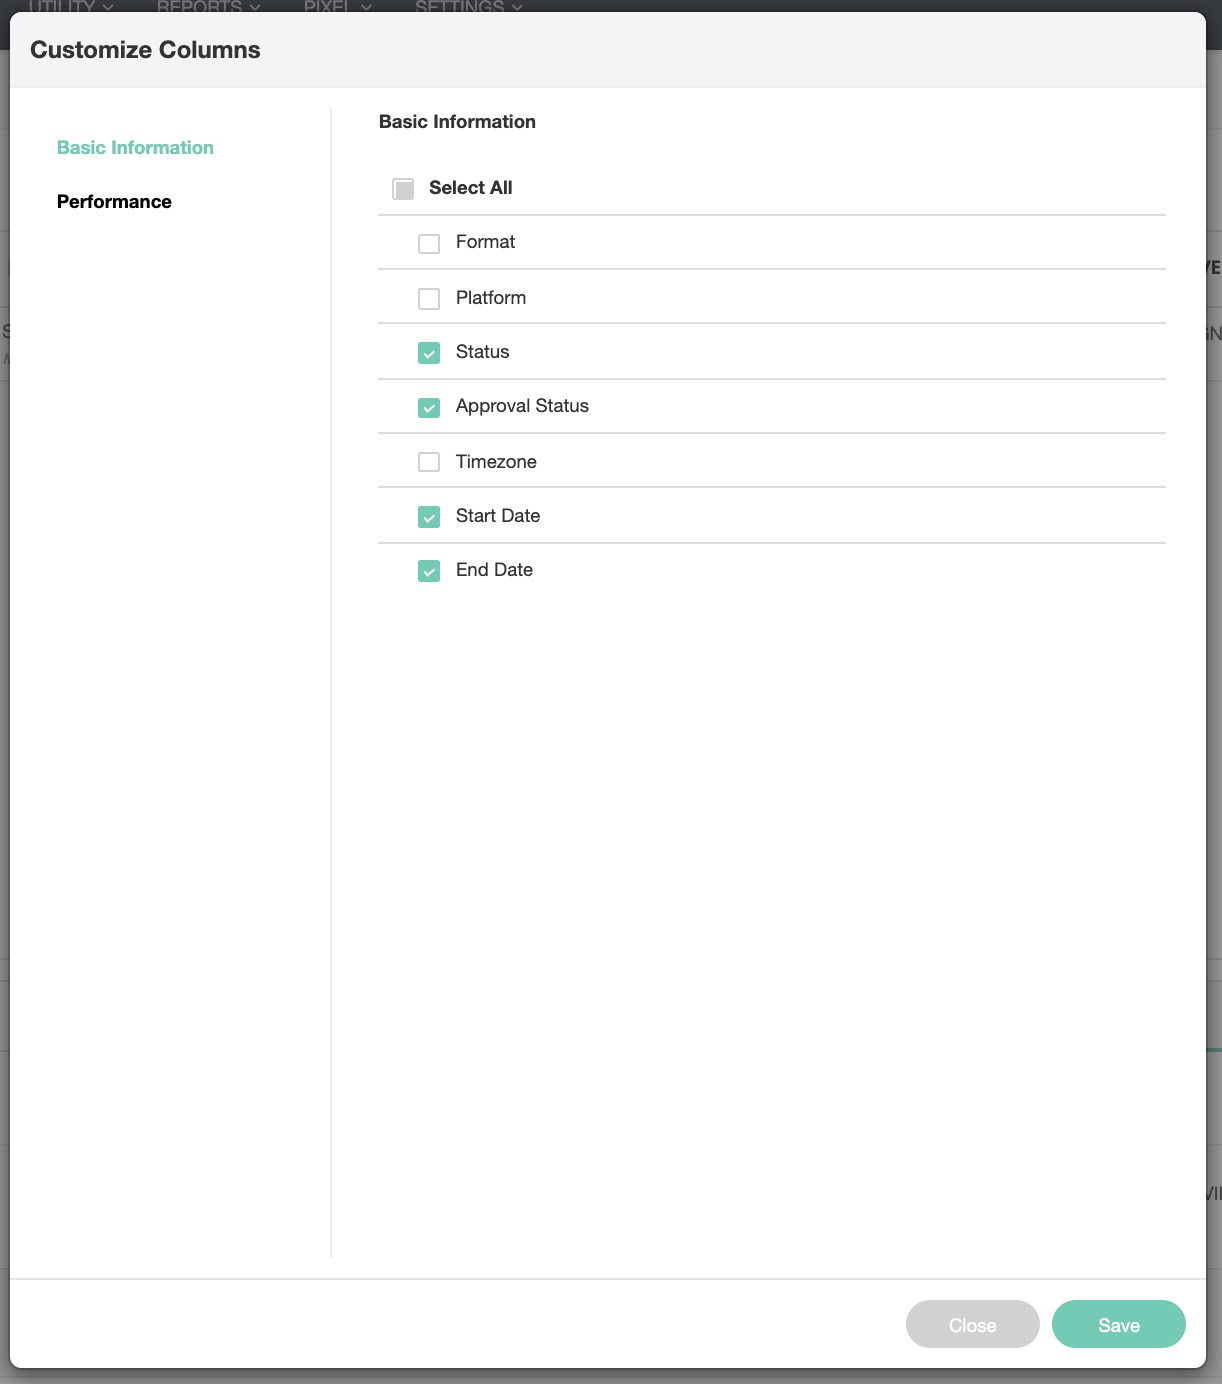The width and height of the screenshot is (1222, 1384).
Task: Expand the Reports dropdown menu
Action: tap(208, 6)
